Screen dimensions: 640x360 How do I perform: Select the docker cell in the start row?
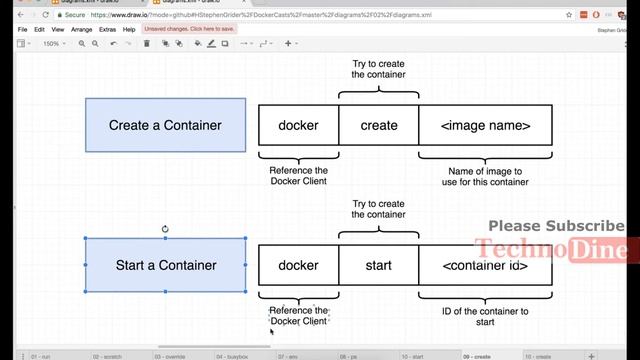click(298, 265)
